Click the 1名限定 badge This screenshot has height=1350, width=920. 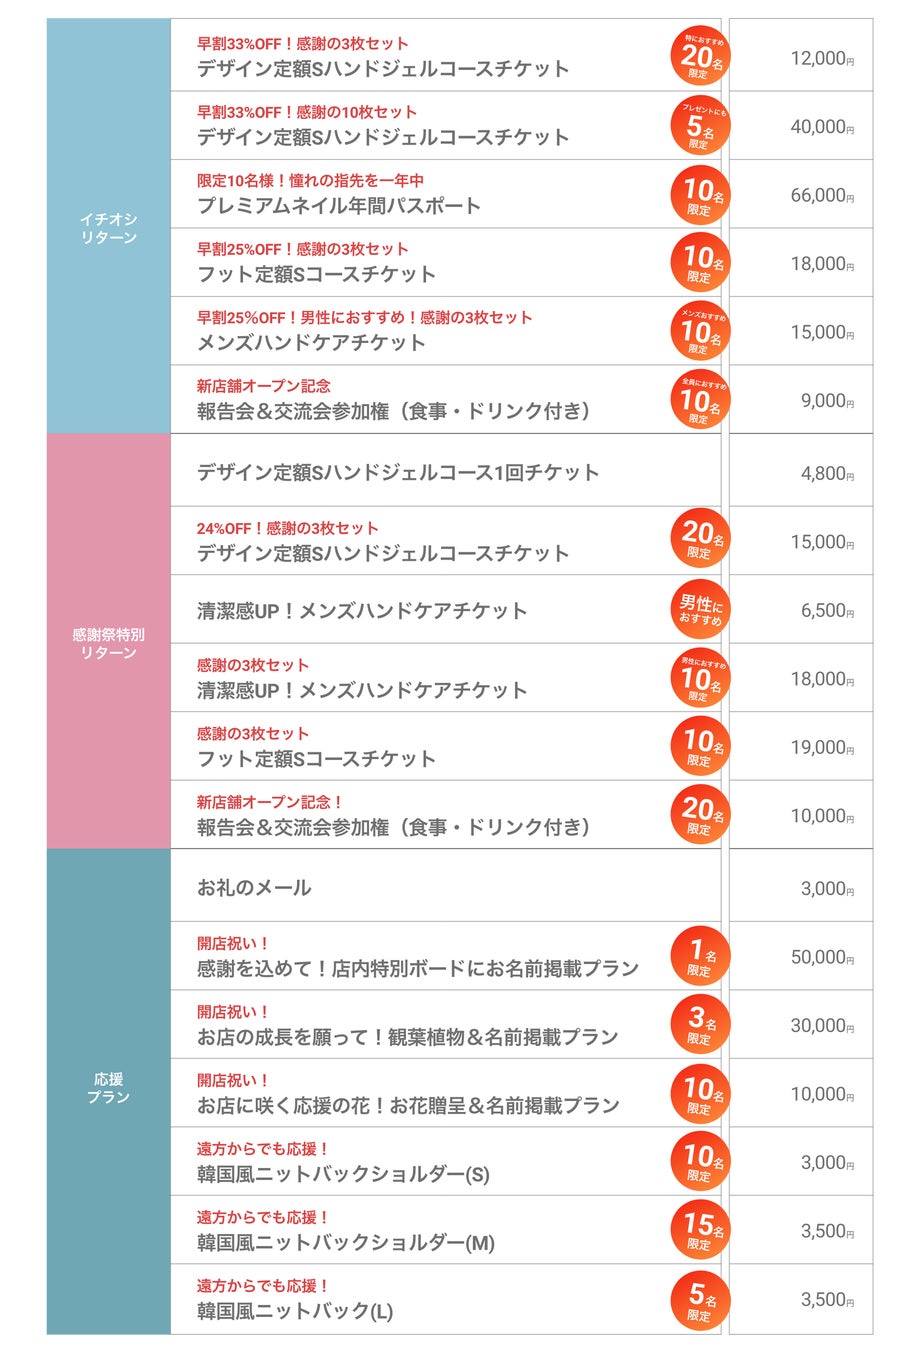click(700, 957)
